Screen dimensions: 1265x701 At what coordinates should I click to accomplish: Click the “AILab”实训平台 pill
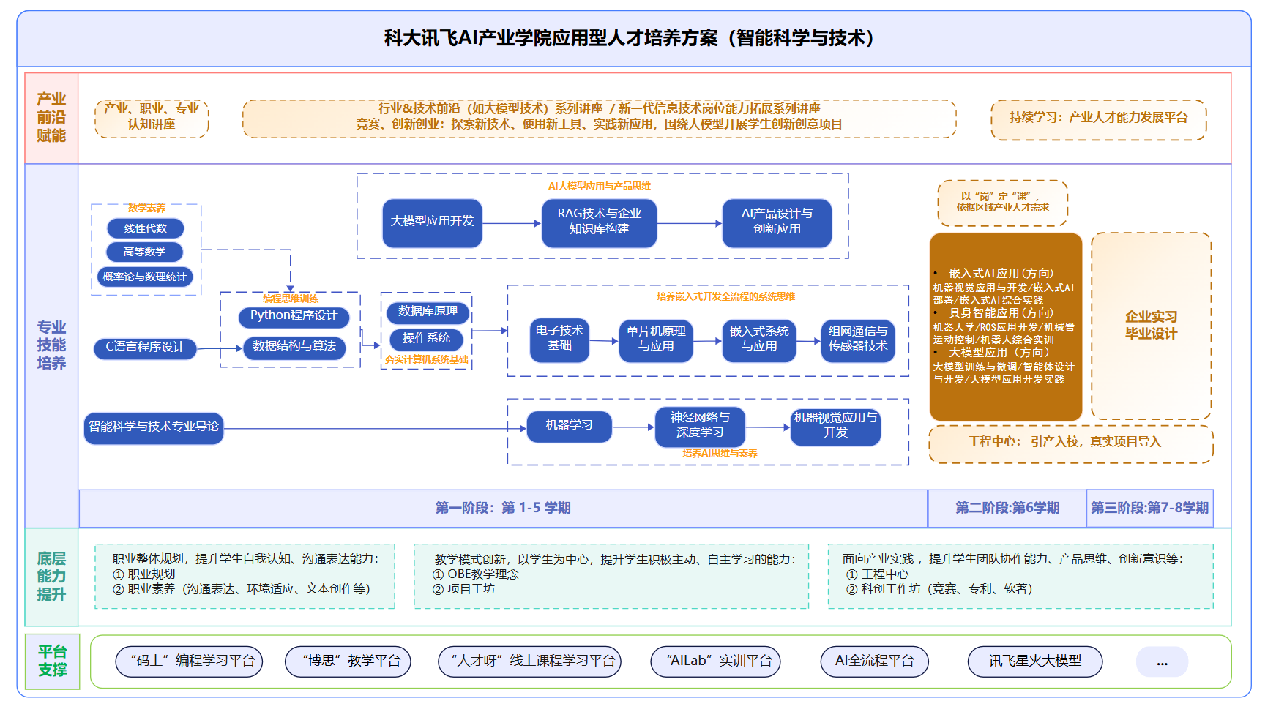[716, 662]
